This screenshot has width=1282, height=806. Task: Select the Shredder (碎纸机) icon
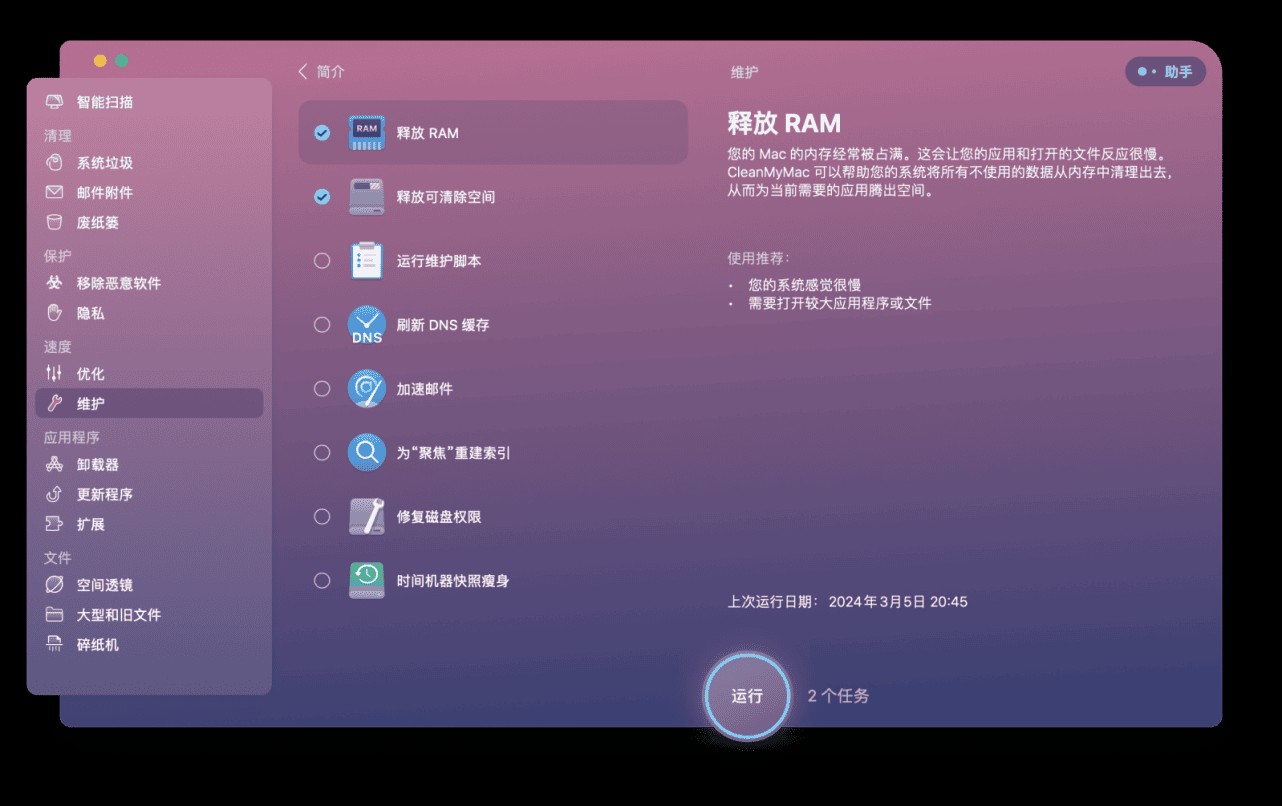pyautogui.click(x=55, y=645)
